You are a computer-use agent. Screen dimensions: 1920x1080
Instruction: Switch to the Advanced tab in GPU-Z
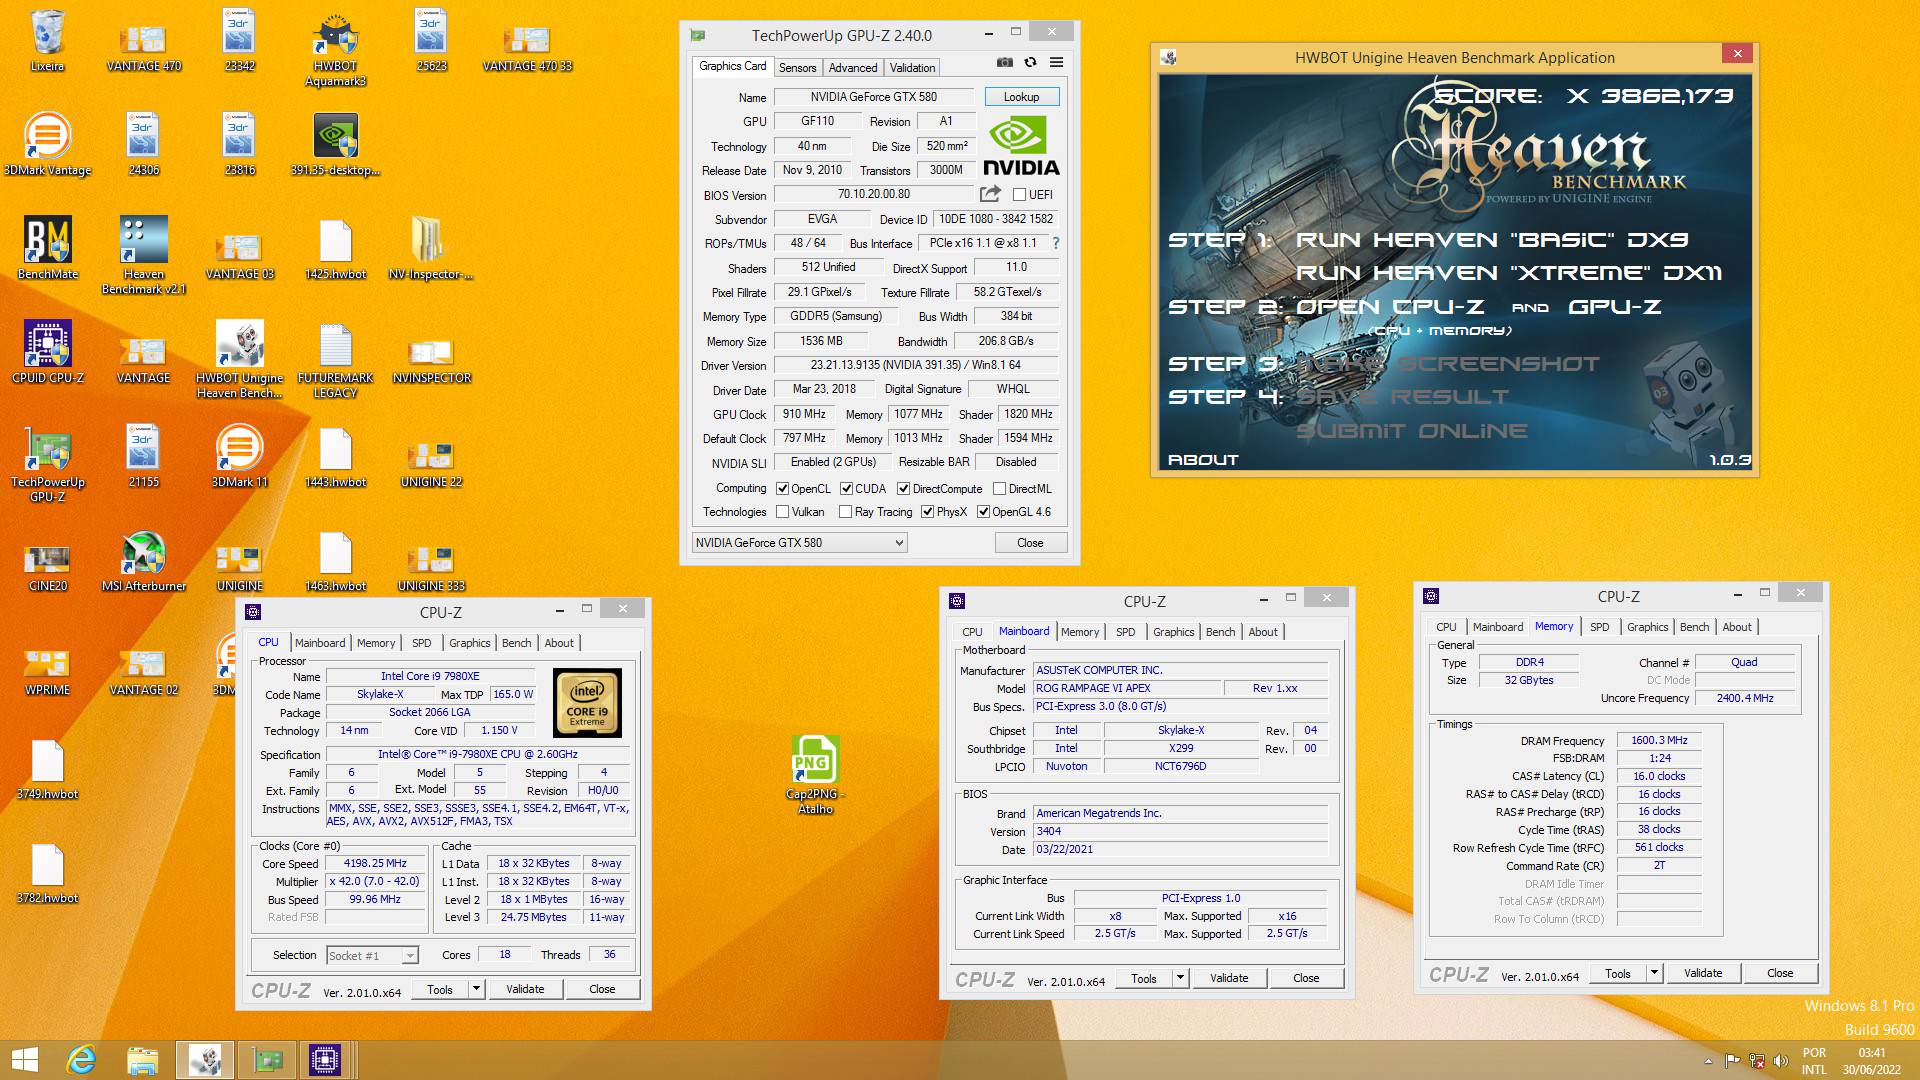[x=853, y=67]
